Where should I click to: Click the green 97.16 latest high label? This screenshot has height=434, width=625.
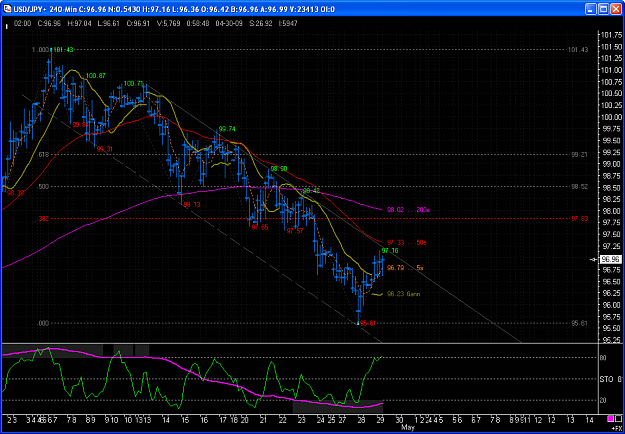point(390,251)
